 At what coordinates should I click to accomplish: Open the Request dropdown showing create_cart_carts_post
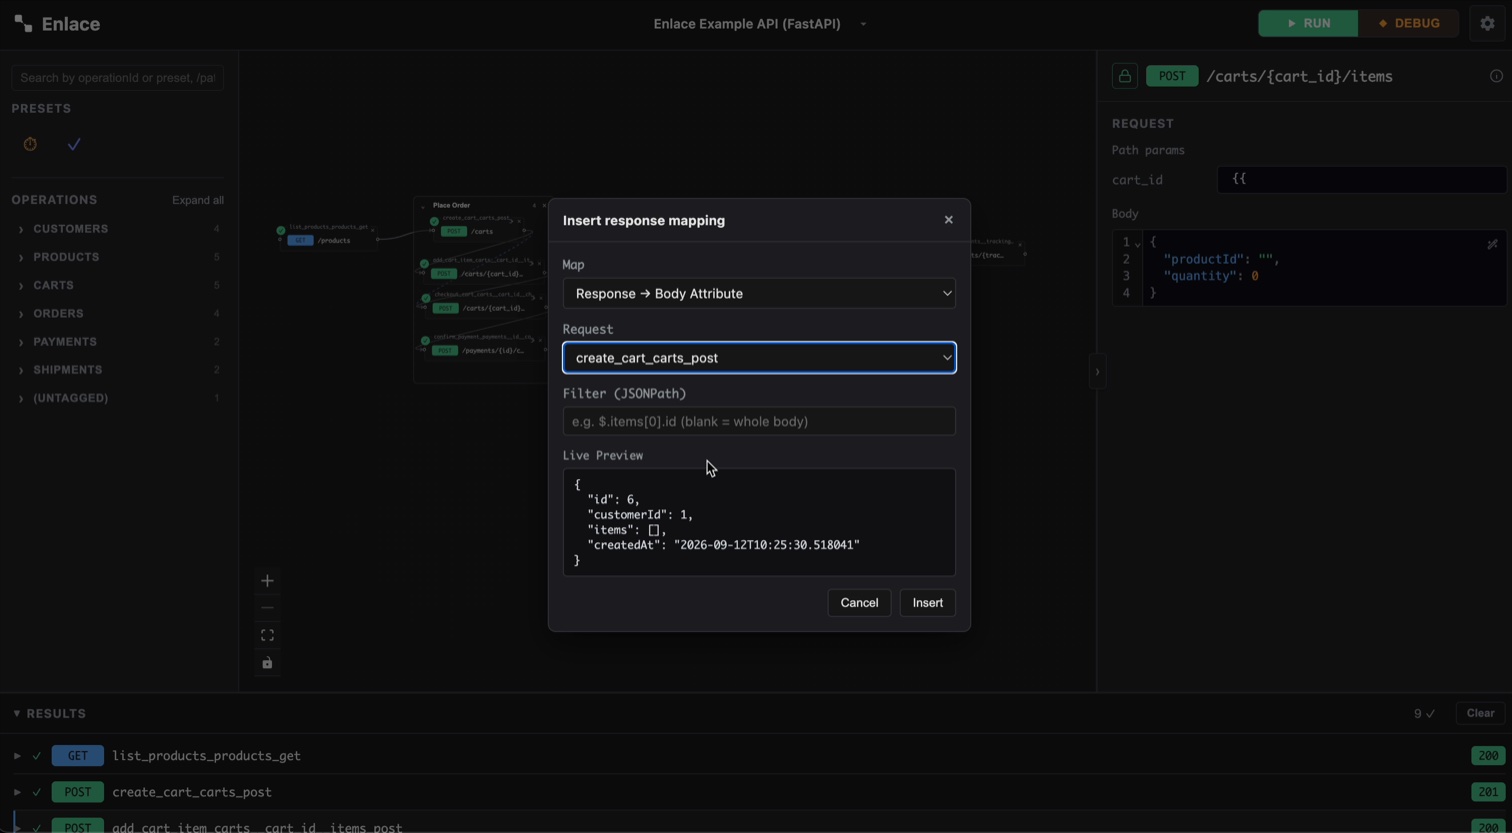759,358
